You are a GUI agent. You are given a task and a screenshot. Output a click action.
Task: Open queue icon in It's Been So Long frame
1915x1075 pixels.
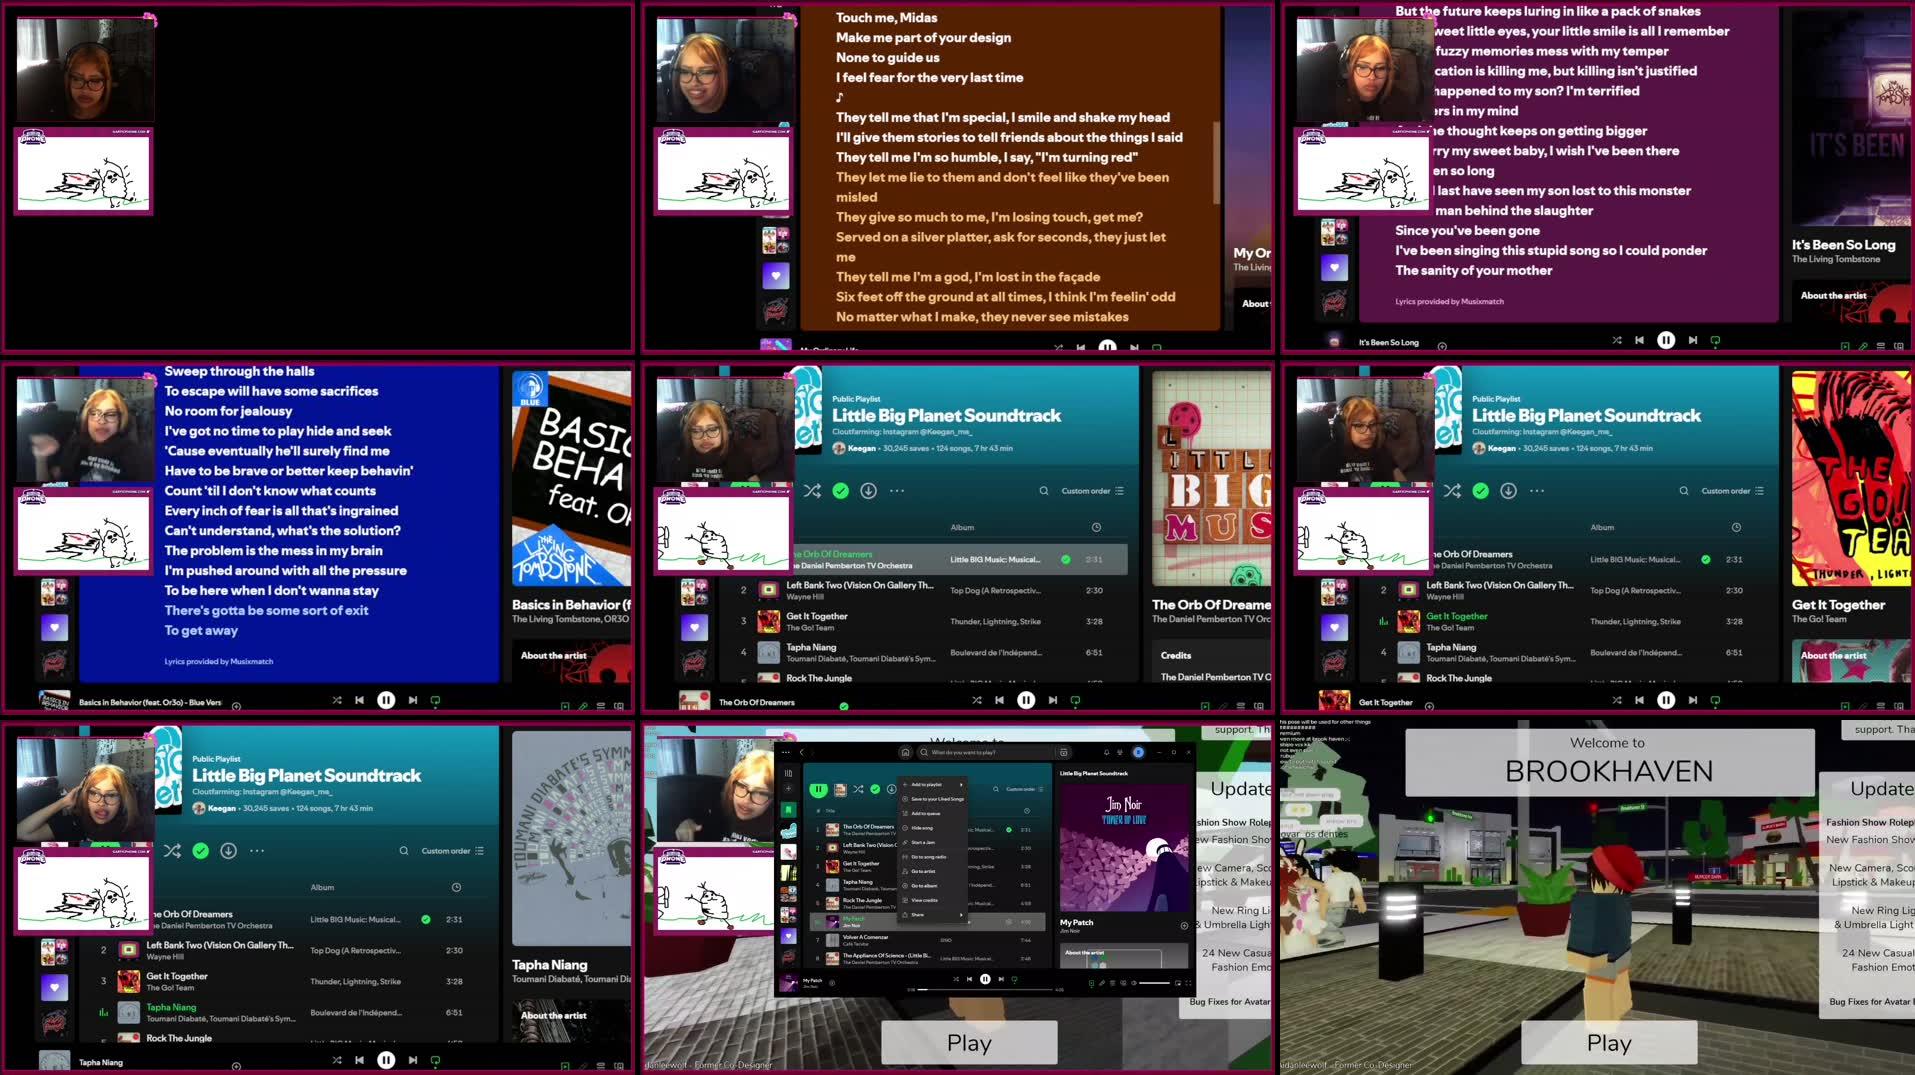tap(1881, 346)
